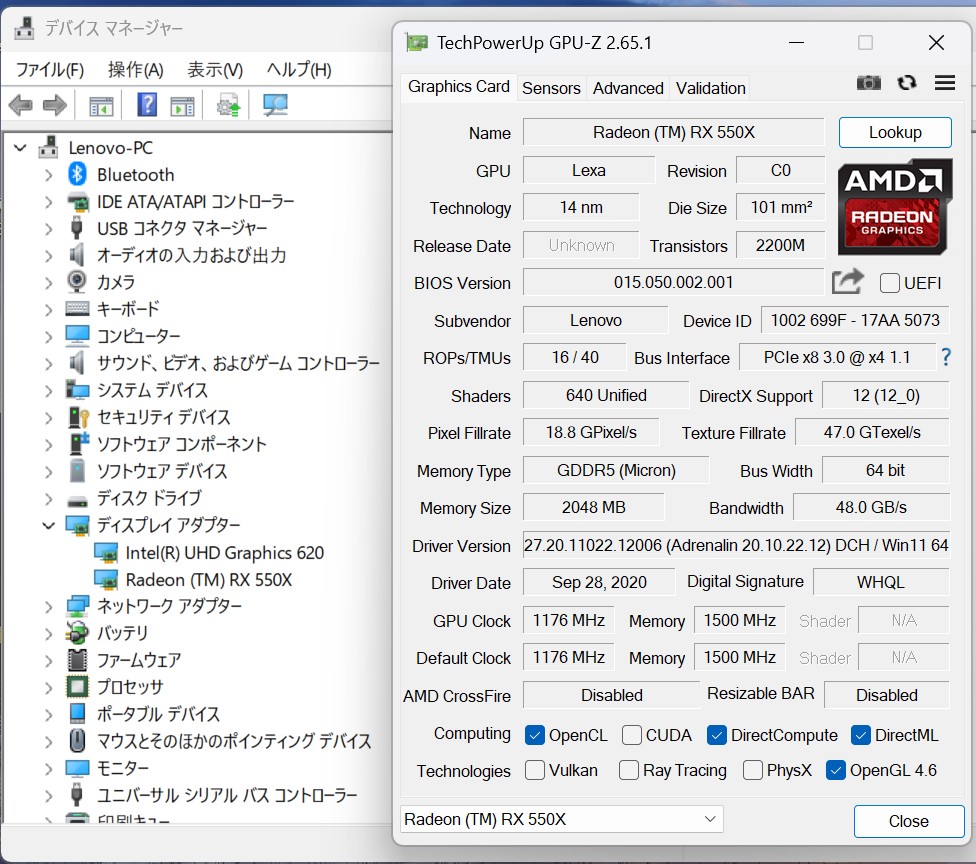
Task: Expand the モニター node
Action: (x=49, y=768)
